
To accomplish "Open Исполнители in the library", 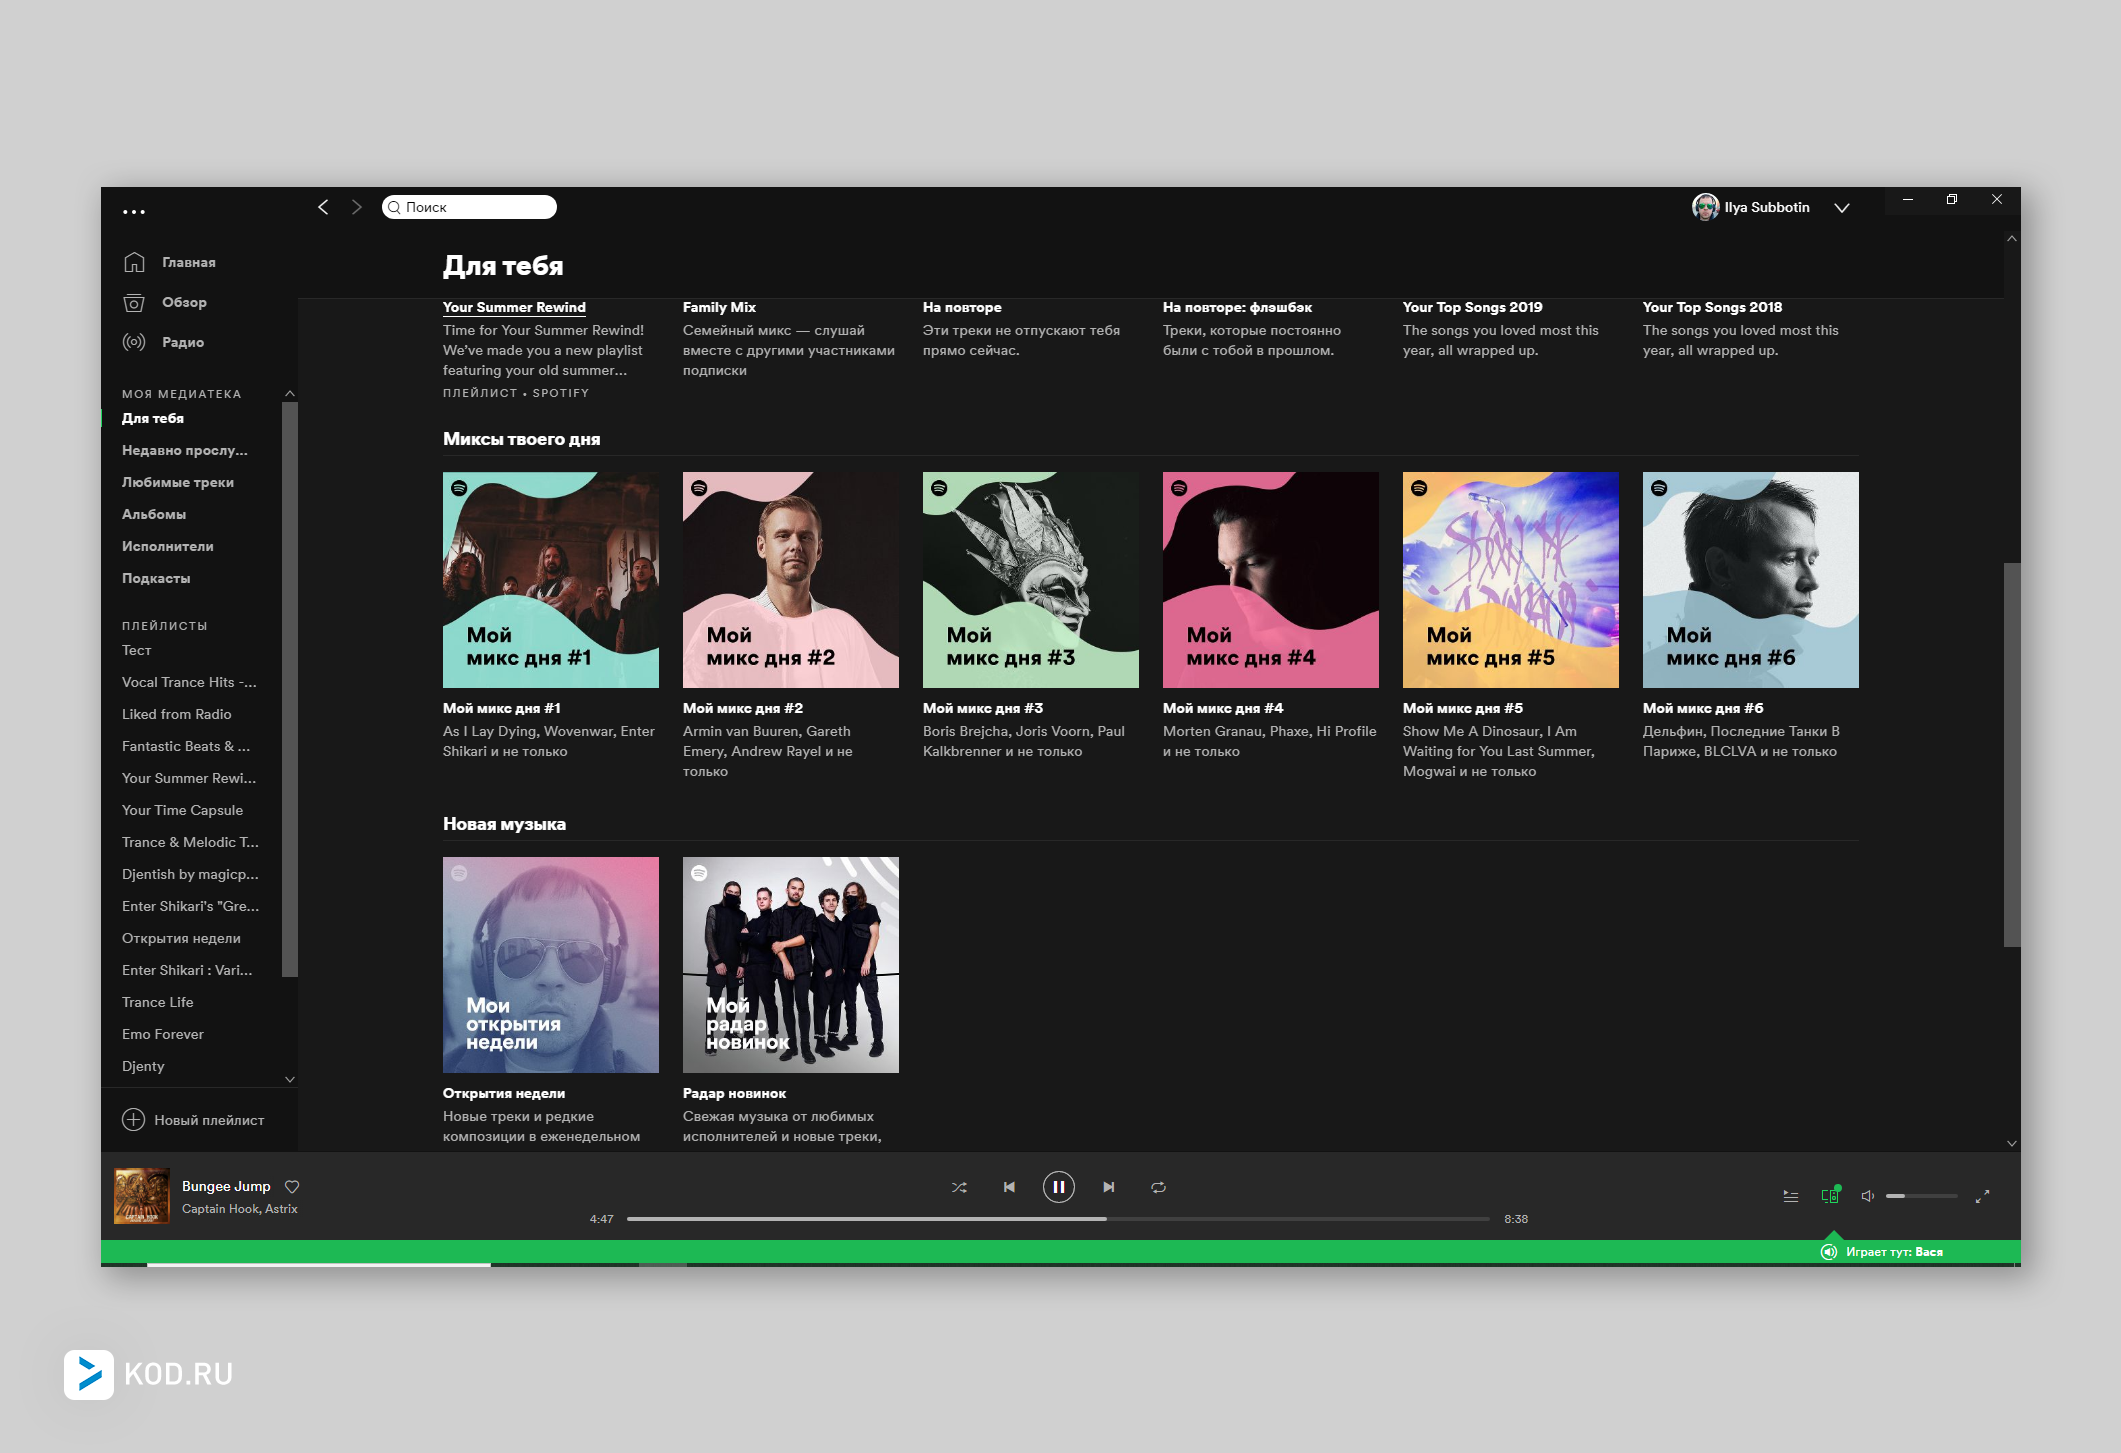I will pyautogui.click(x=168, y=546).
